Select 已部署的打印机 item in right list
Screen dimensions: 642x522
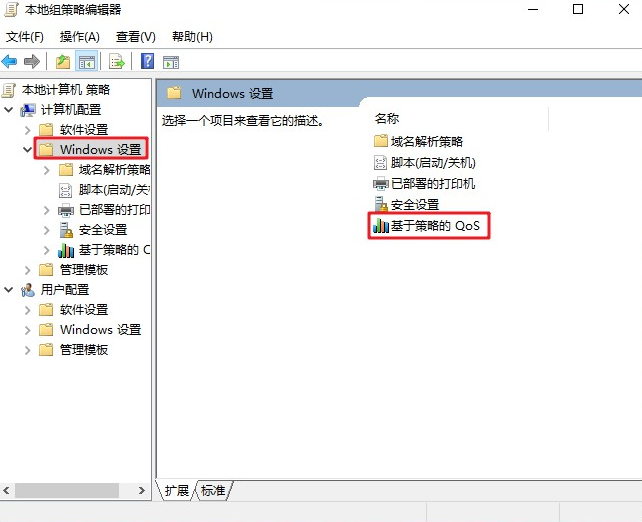(424, 184)
